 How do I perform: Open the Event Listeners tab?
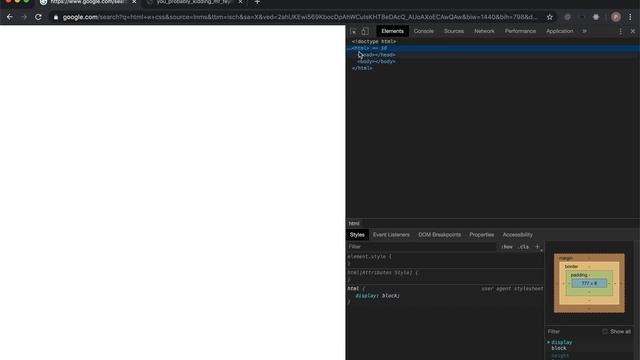pos(391,235)
